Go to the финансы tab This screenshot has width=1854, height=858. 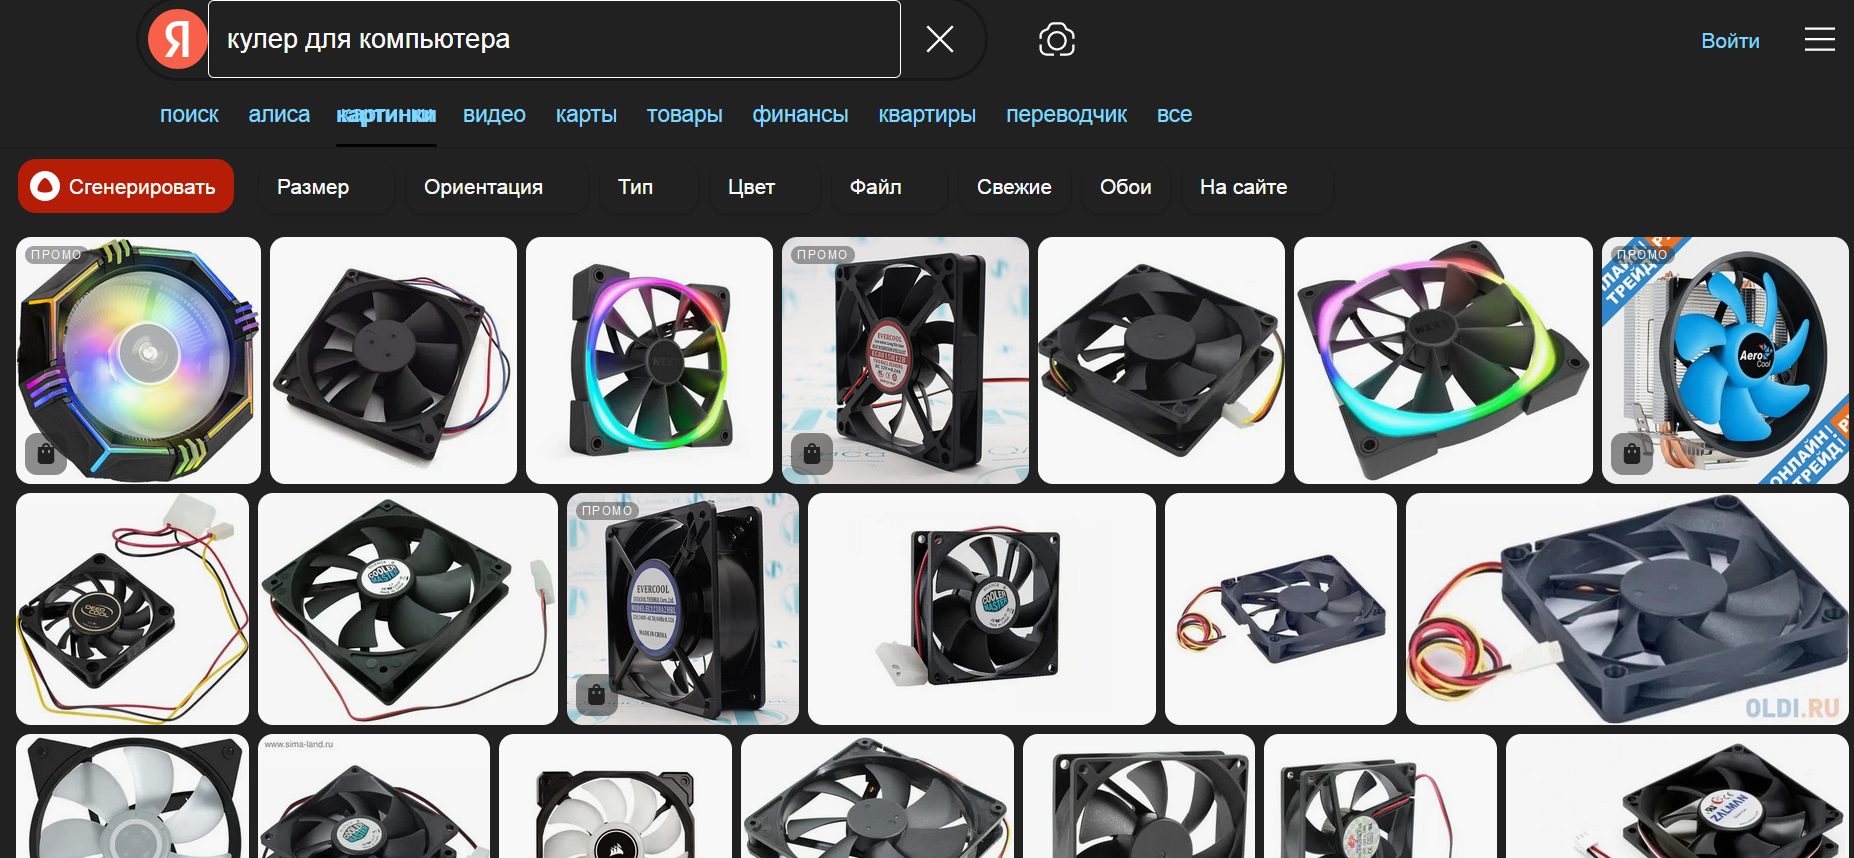(x=800, y=114)
